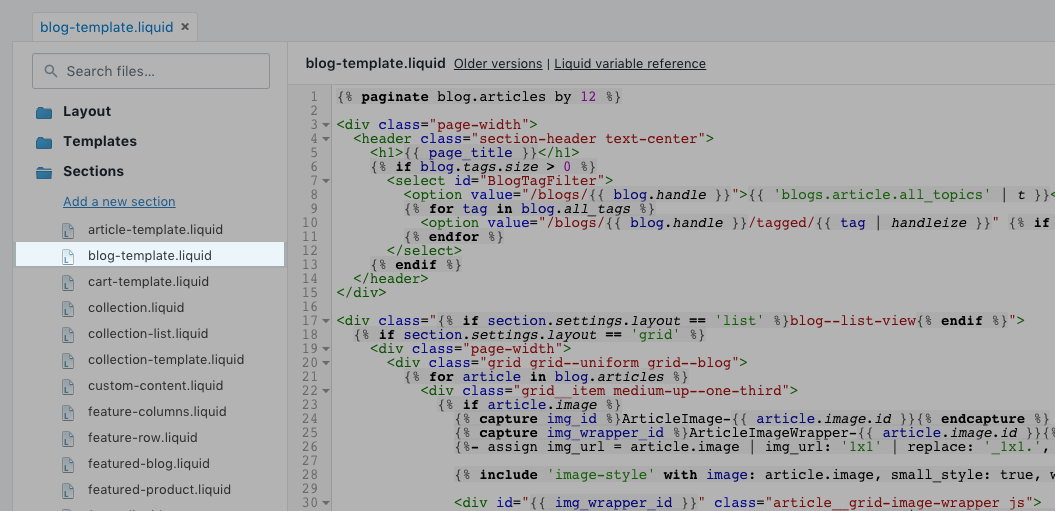This screenshot has height=511, width=1055.
Task: Open featured-product.liquid file
Action: coord(159,489)
